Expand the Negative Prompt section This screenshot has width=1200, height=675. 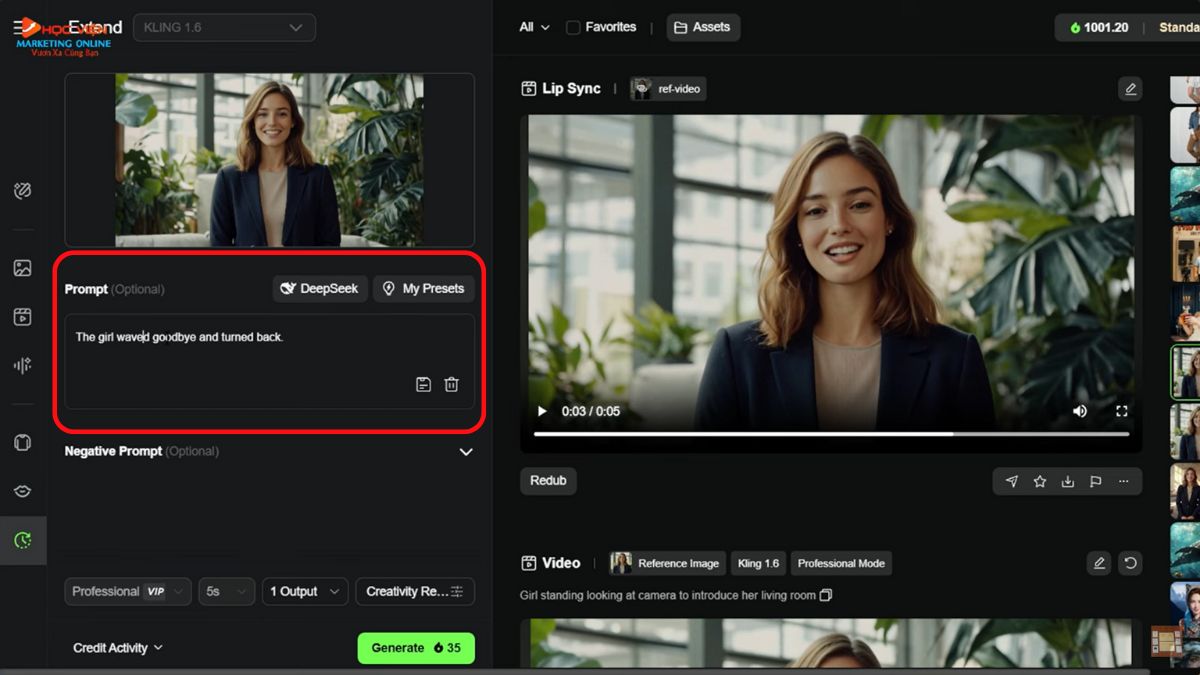465,452
